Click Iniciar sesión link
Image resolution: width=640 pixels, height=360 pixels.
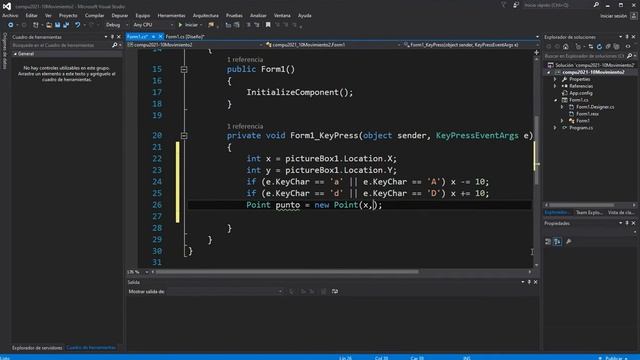pyautogui.click(x=613, y=16)
